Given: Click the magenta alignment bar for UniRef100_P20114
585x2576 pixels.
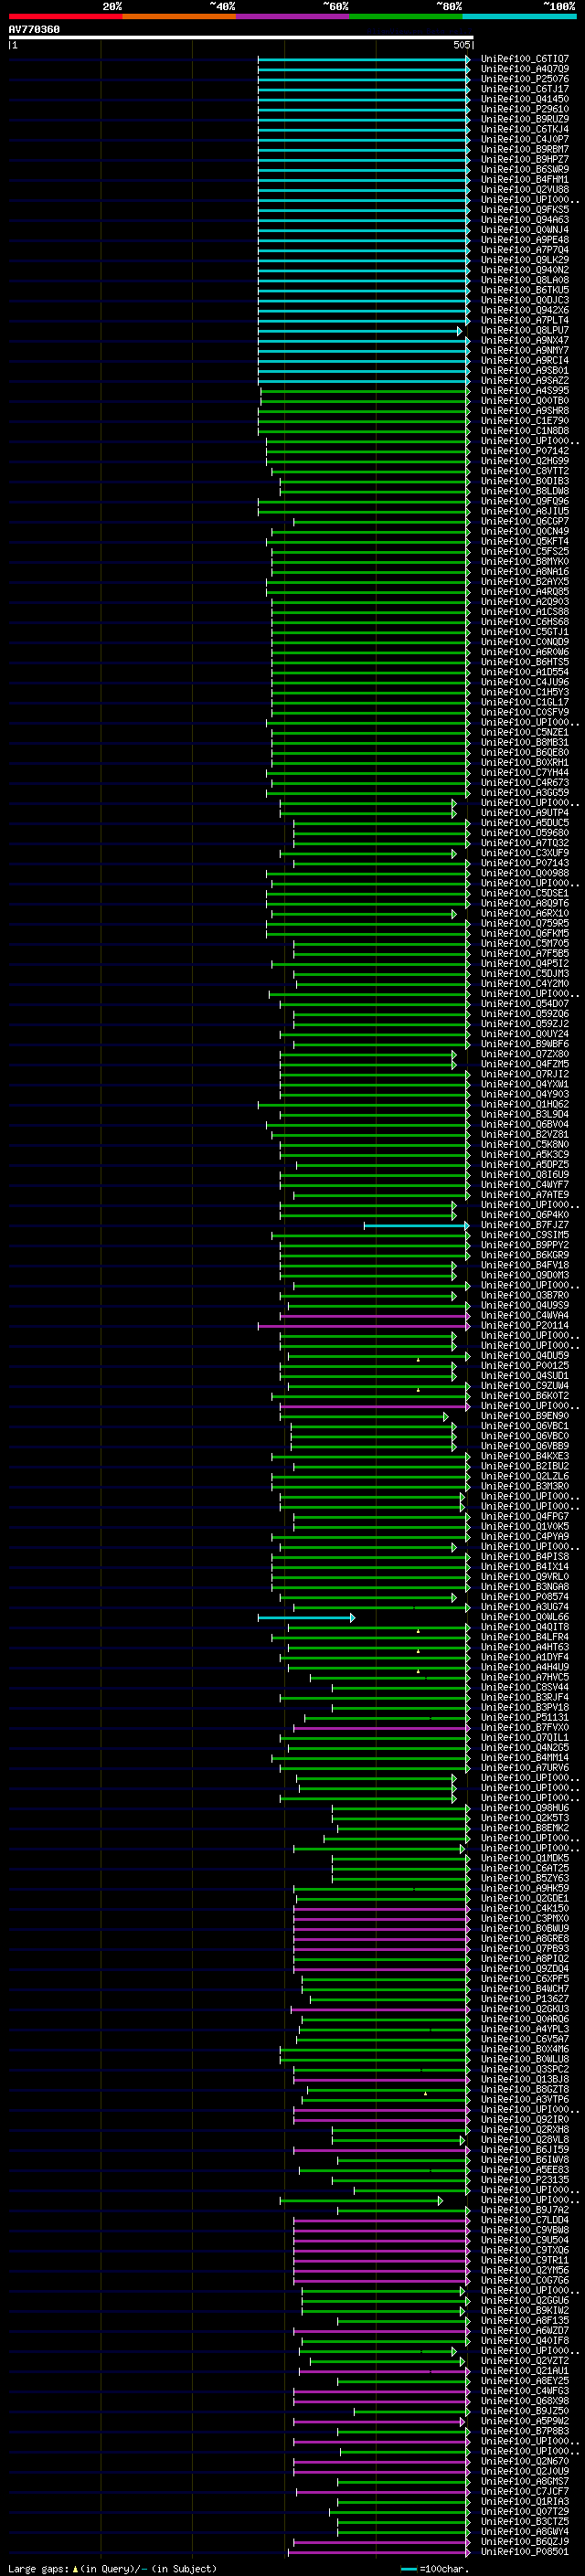Looking at the screenshot, I should pyautogui.click(x=364, y=1326).
